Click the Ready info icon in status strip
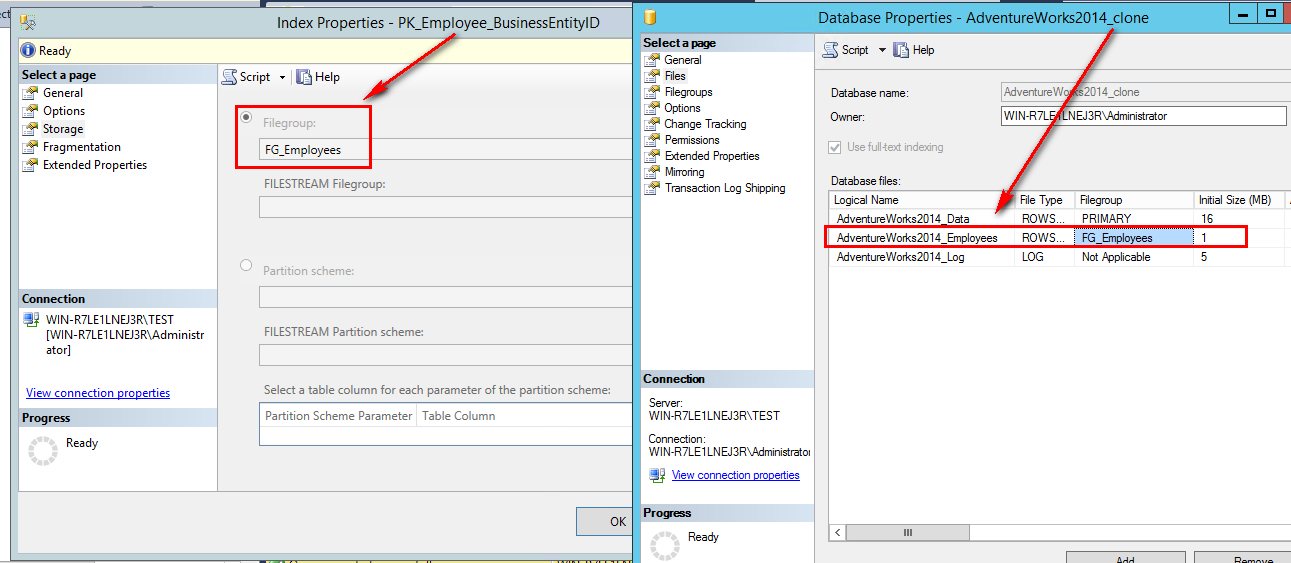This screenshot has height=563, width=1291. click(x=28, y=51)
